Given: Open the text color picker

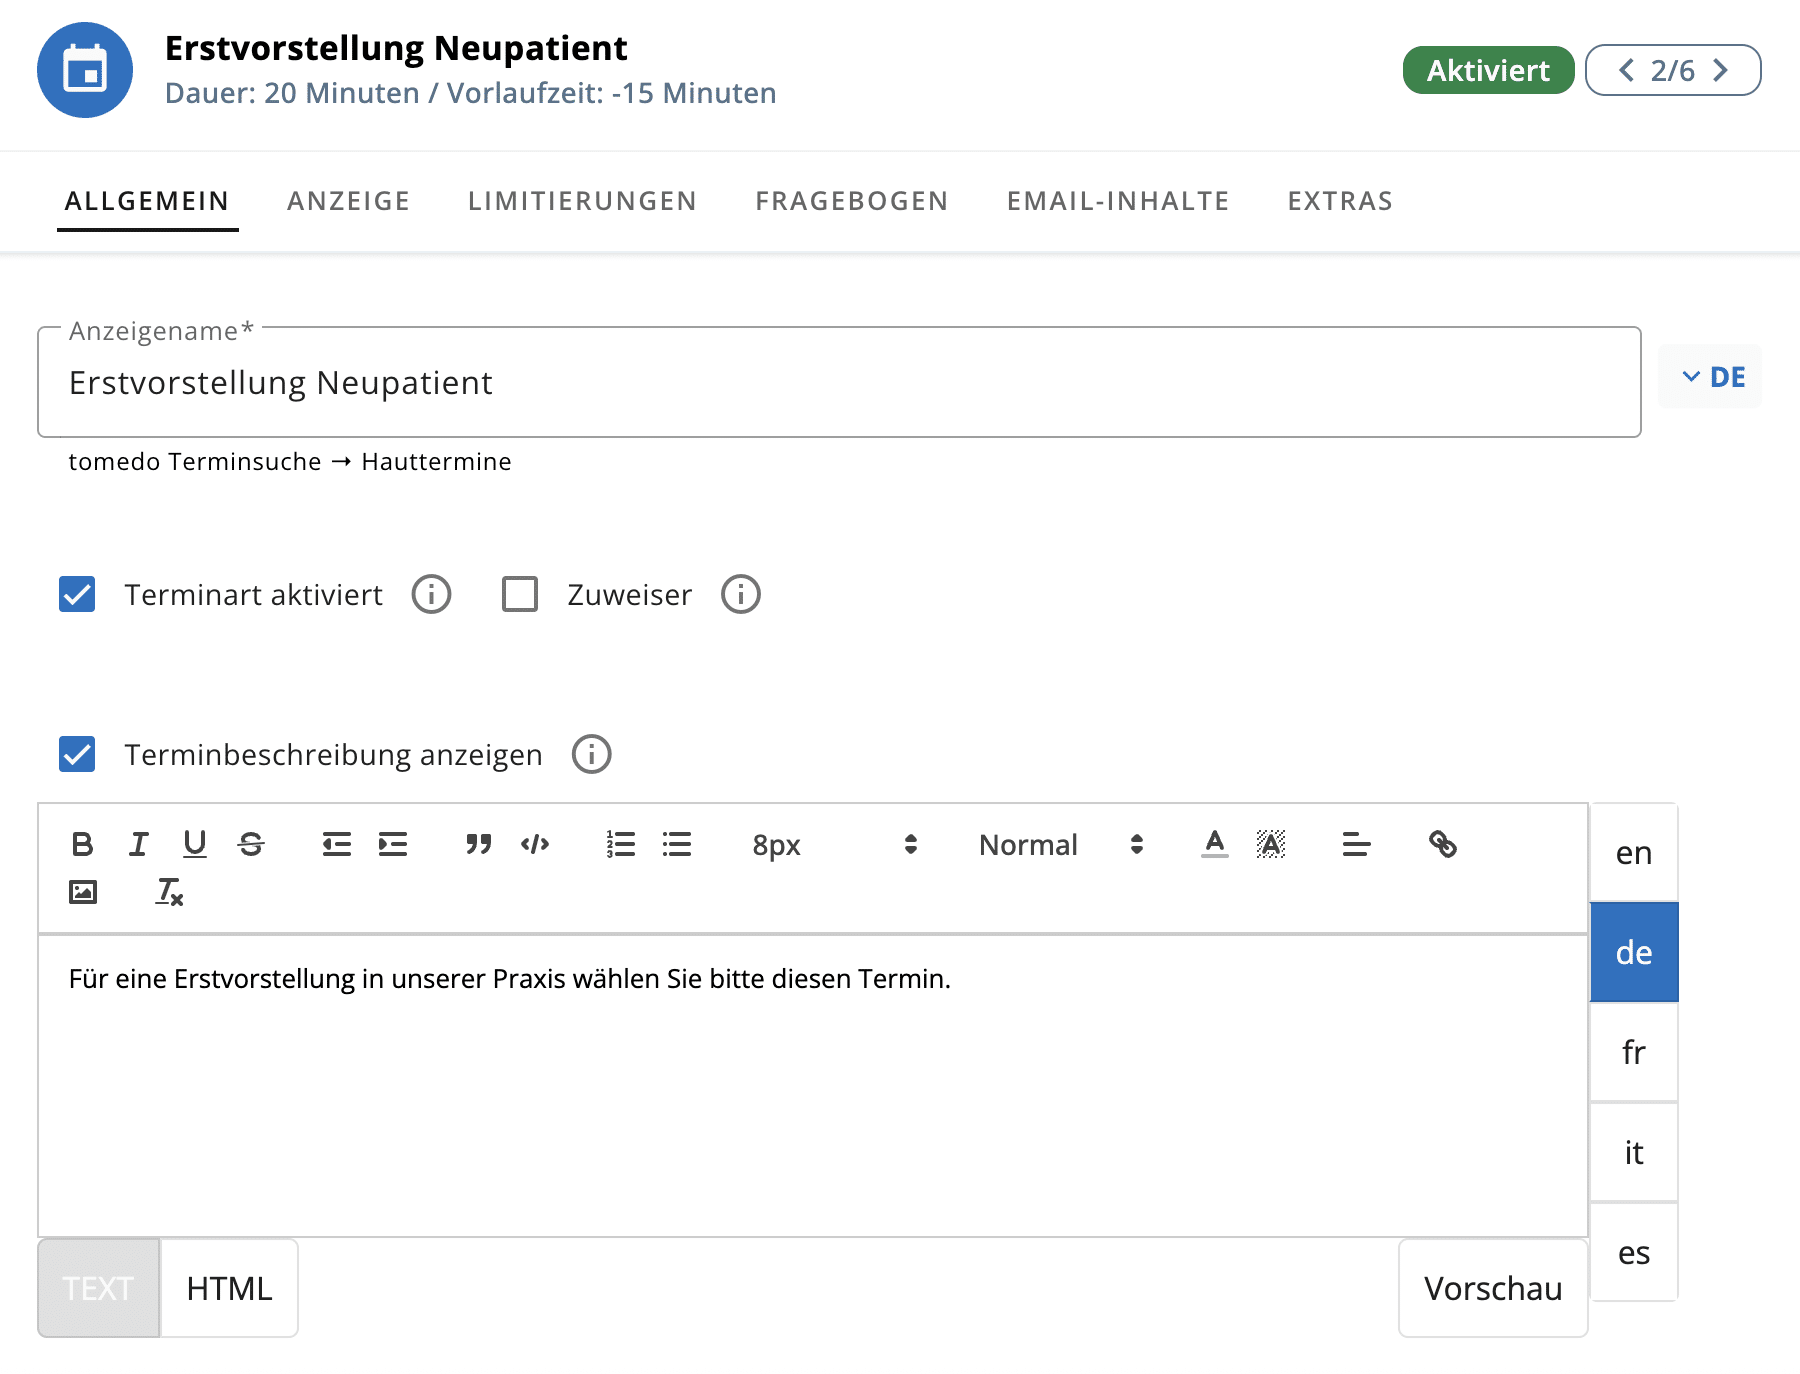Looking at the screenshot, I should [x=1214, y=845].
